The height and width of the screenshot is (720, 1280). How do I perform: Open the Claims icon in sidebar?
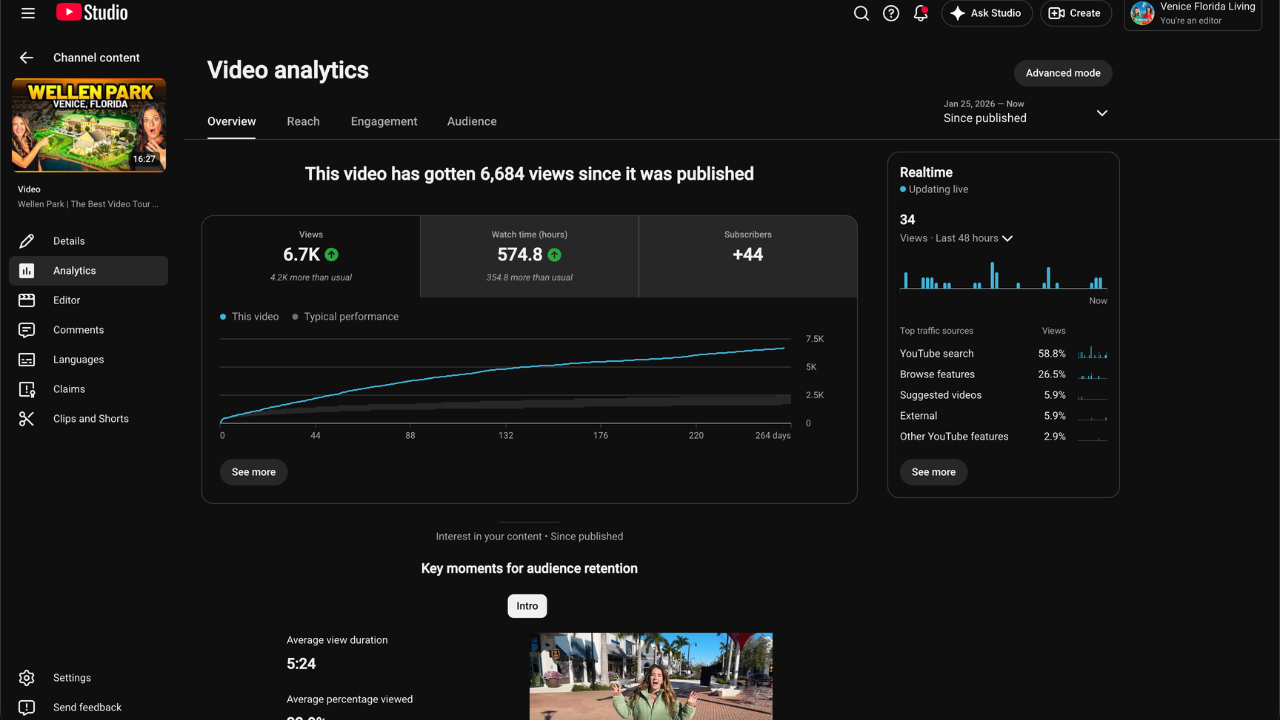[27, 389]
